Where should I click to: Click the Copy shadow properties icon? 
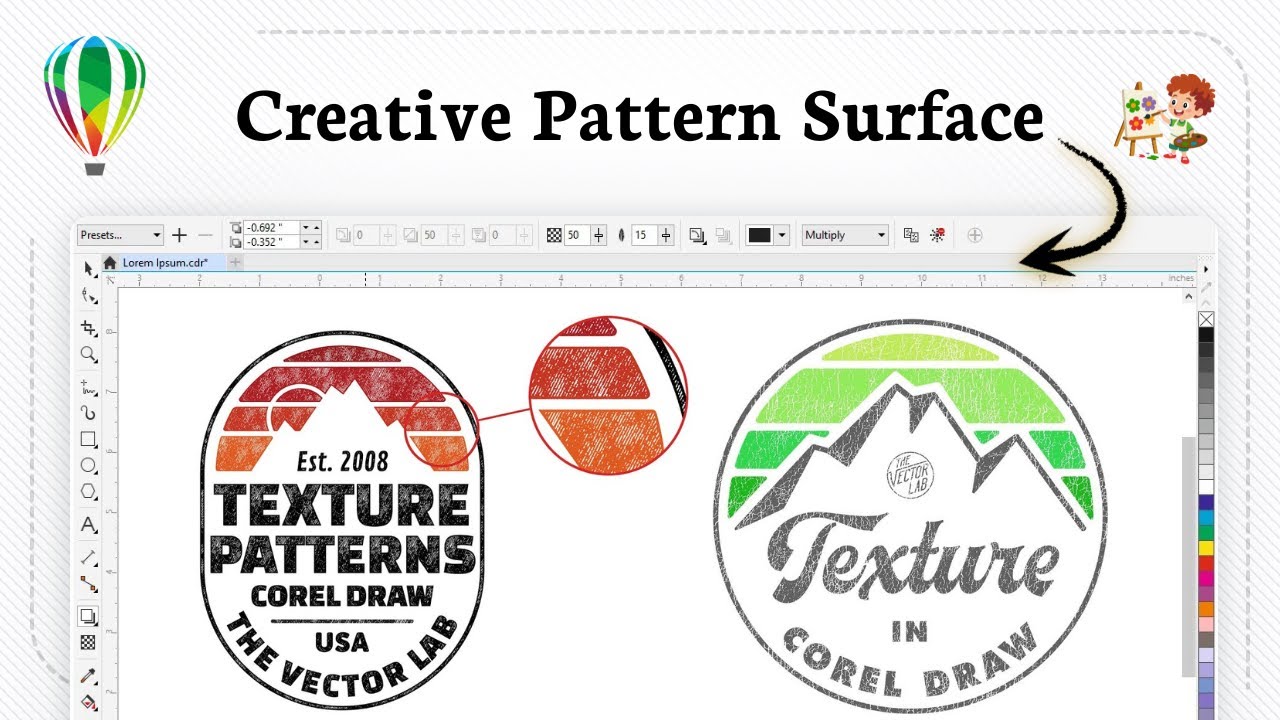[x=911, y=235]
